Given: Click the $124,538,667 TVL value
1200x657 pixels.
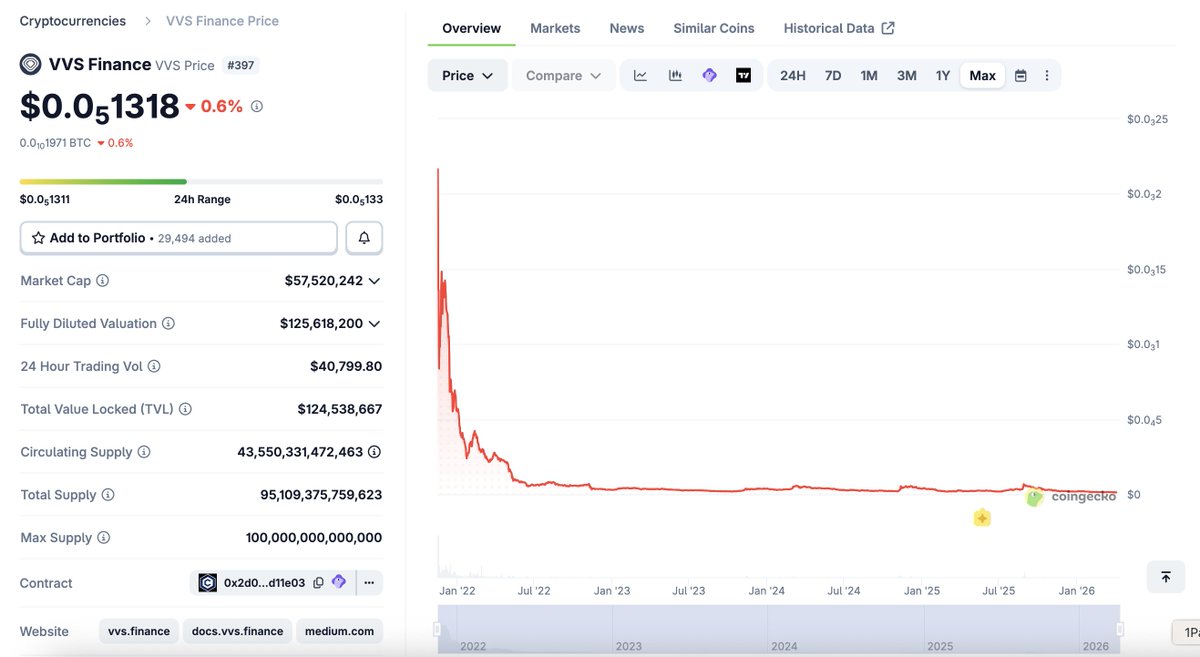Looking at the screenshot, I should (x=340, y=409).
